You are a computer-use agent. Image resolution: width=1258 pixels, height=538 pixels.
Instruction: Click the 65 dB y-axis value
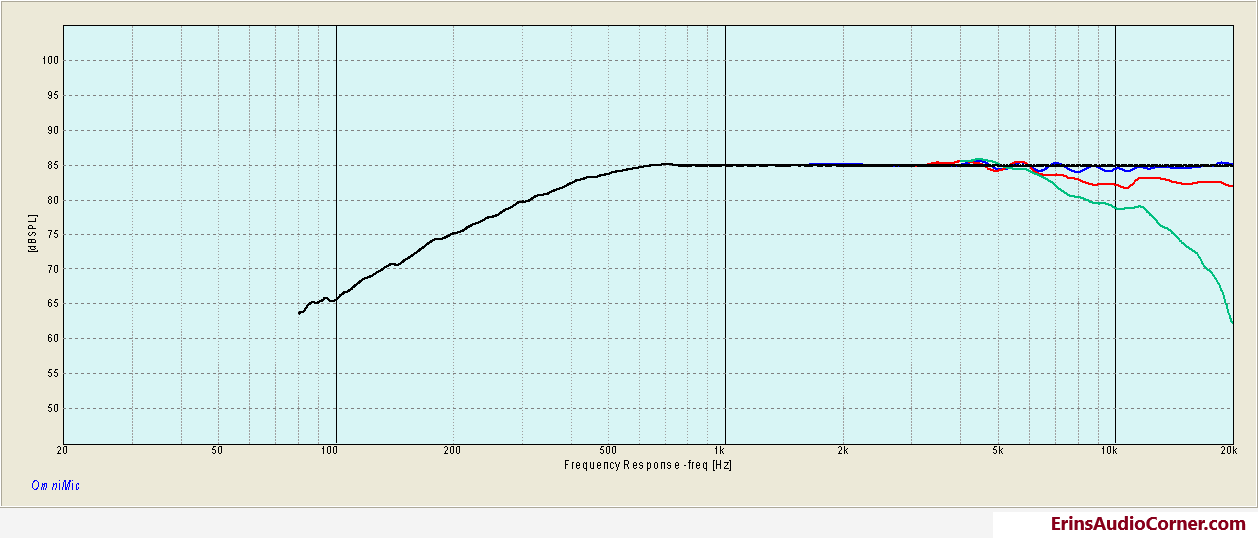click(x=55, y=305)
